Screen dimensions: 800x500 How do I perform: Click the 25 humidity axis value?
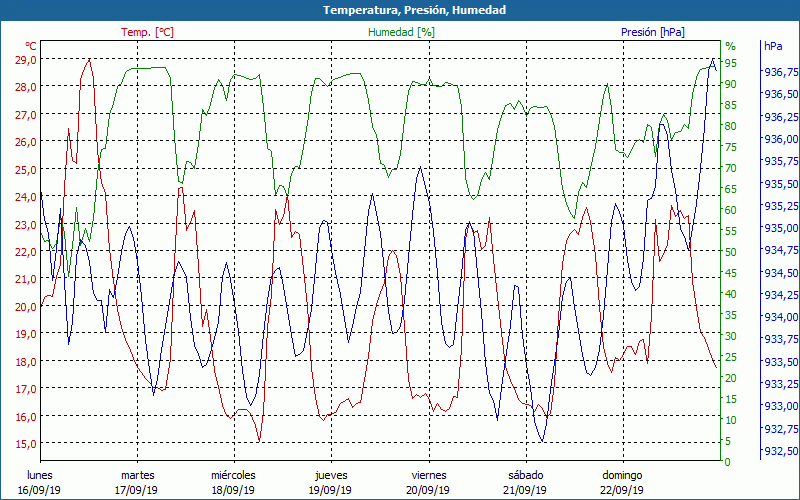731,357
